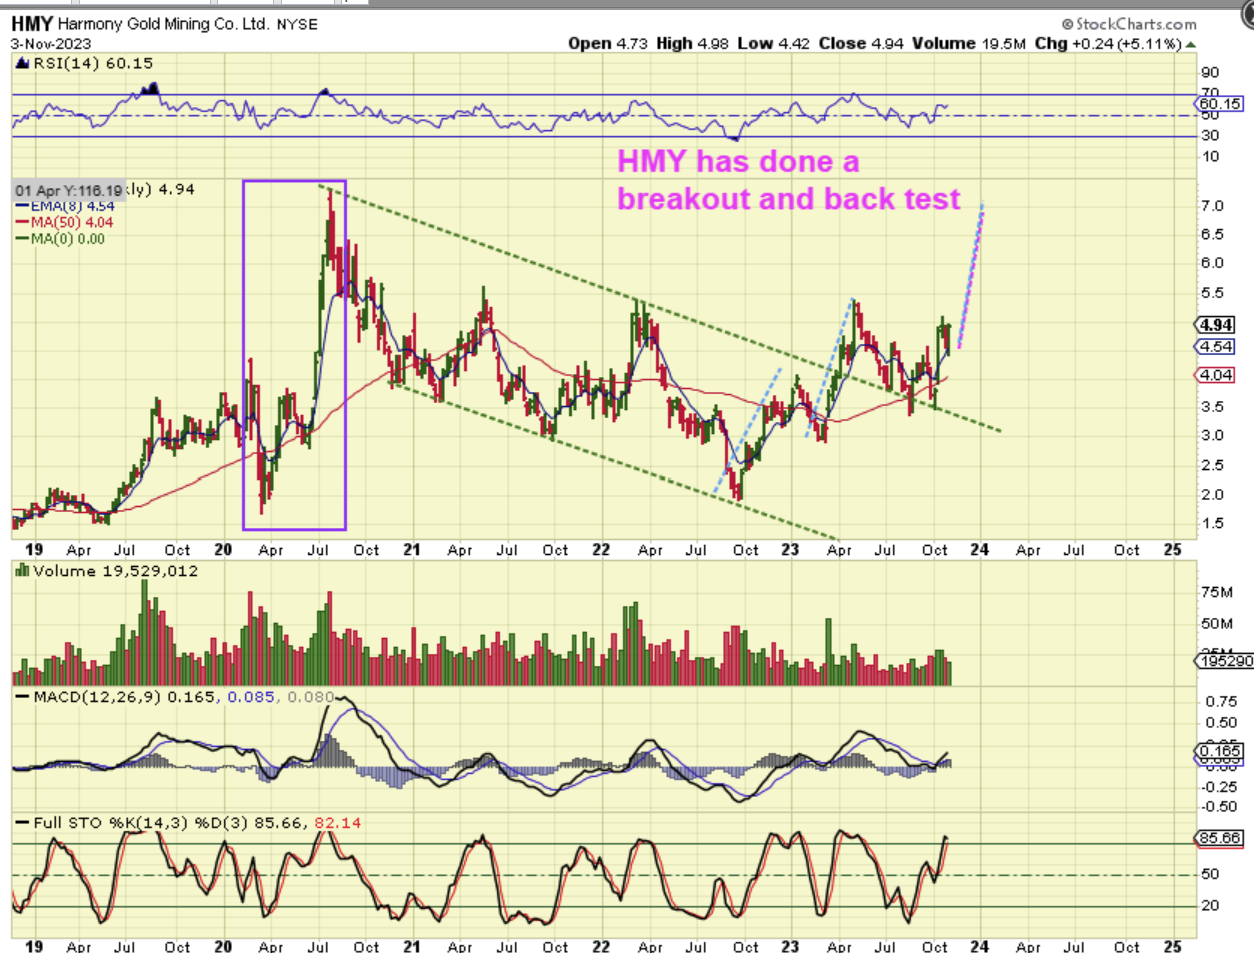Viewport: 1254px width, 954px height.
Task: Click the 0.75 level on the MACD axis
Action: (x=1220, y=702)
